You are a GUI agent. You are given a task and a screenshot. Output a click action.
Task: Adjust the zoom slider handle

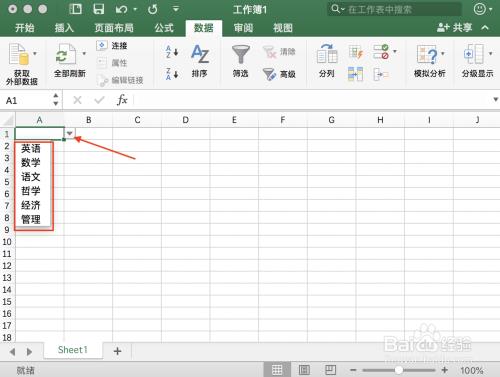click(399, 370)
